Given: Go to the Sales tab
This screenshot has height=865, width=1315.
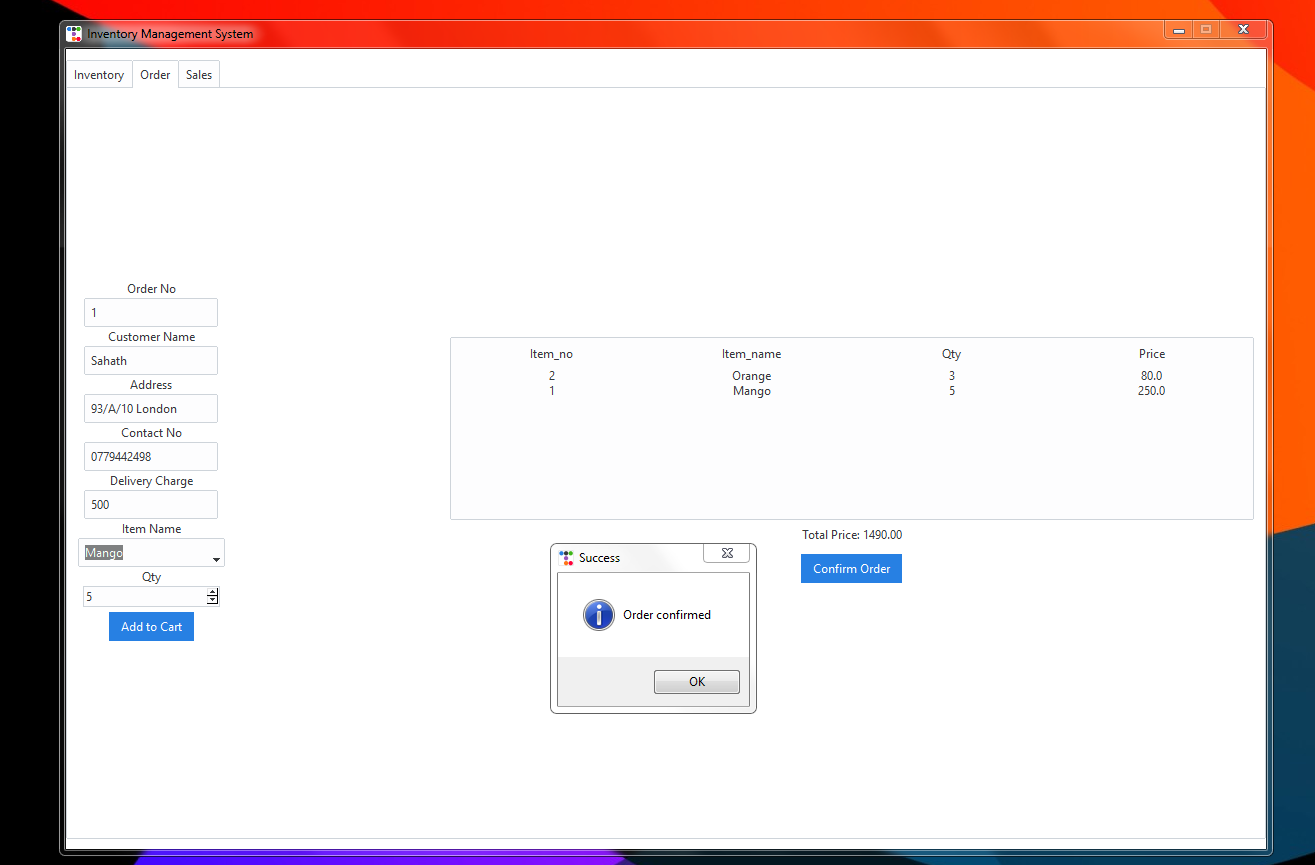Looking at the screenshot, I should pos(199,75).
